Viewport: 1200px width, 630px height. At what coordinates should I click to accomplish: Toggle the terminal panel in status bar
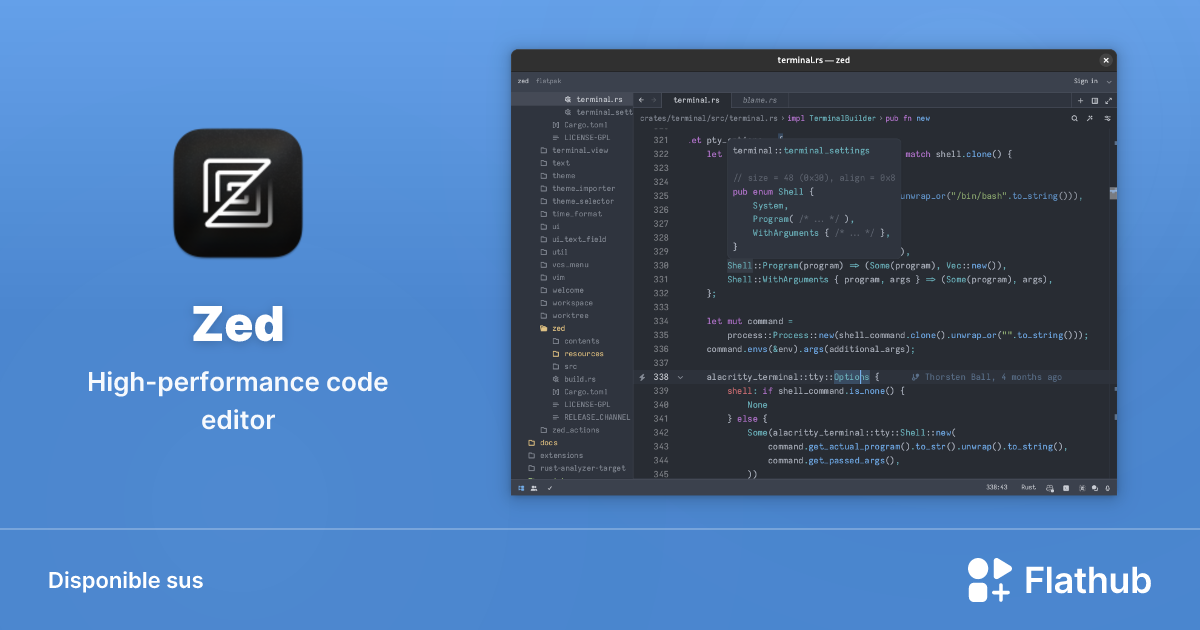coord(1066,488)
